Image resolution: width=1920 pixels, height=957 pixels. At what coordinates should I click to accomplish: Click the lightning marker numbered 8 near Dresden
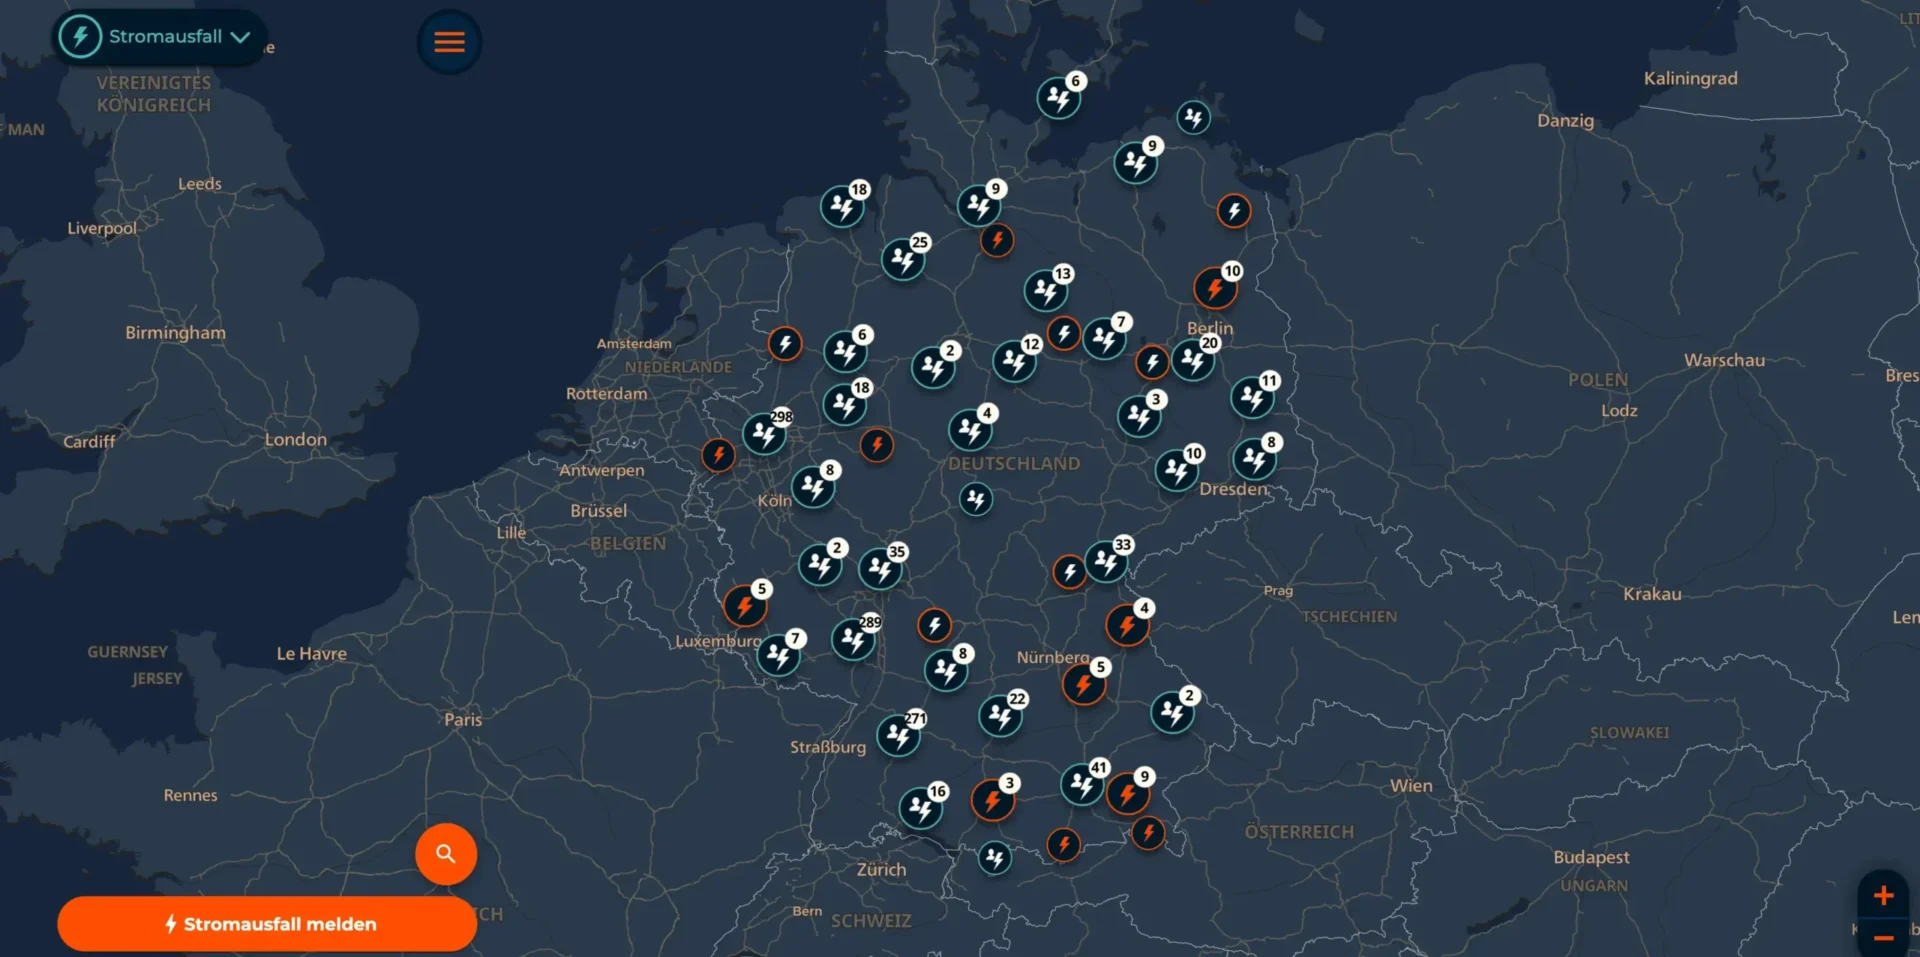click(x=1257, y=460)
